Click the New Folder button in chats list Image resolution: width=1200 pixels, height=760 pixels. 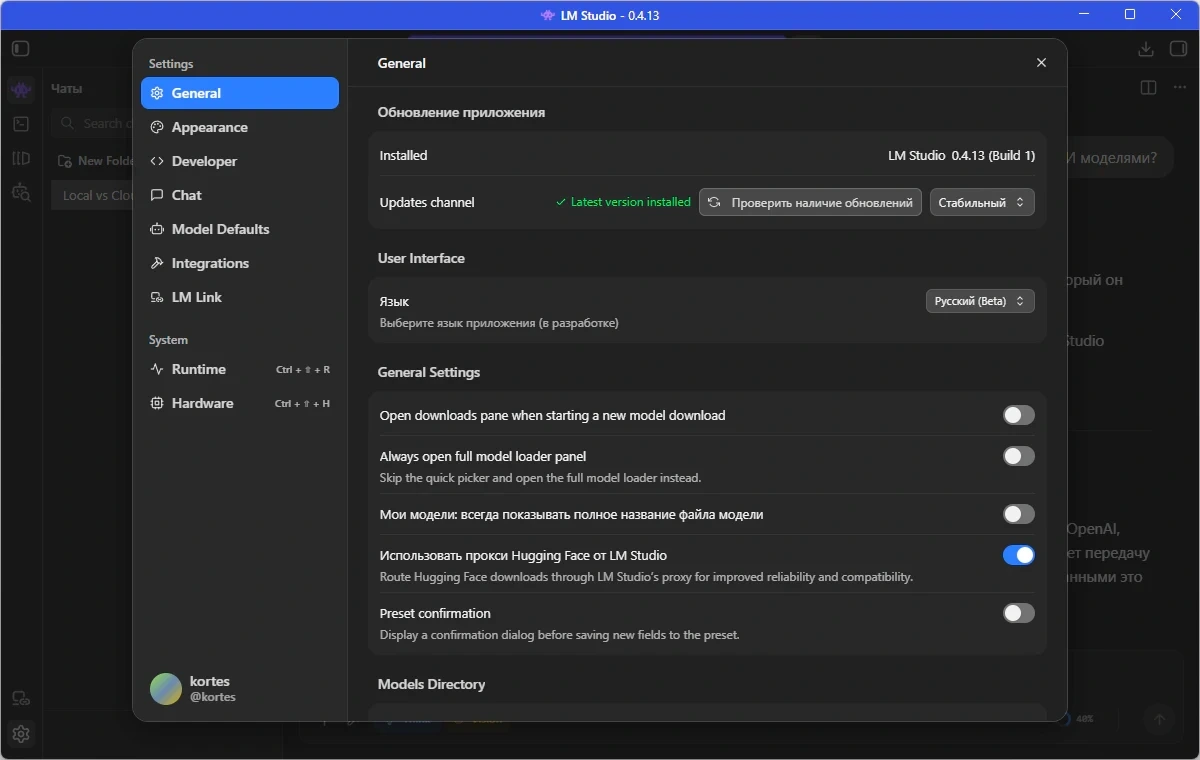pos(95,160)
